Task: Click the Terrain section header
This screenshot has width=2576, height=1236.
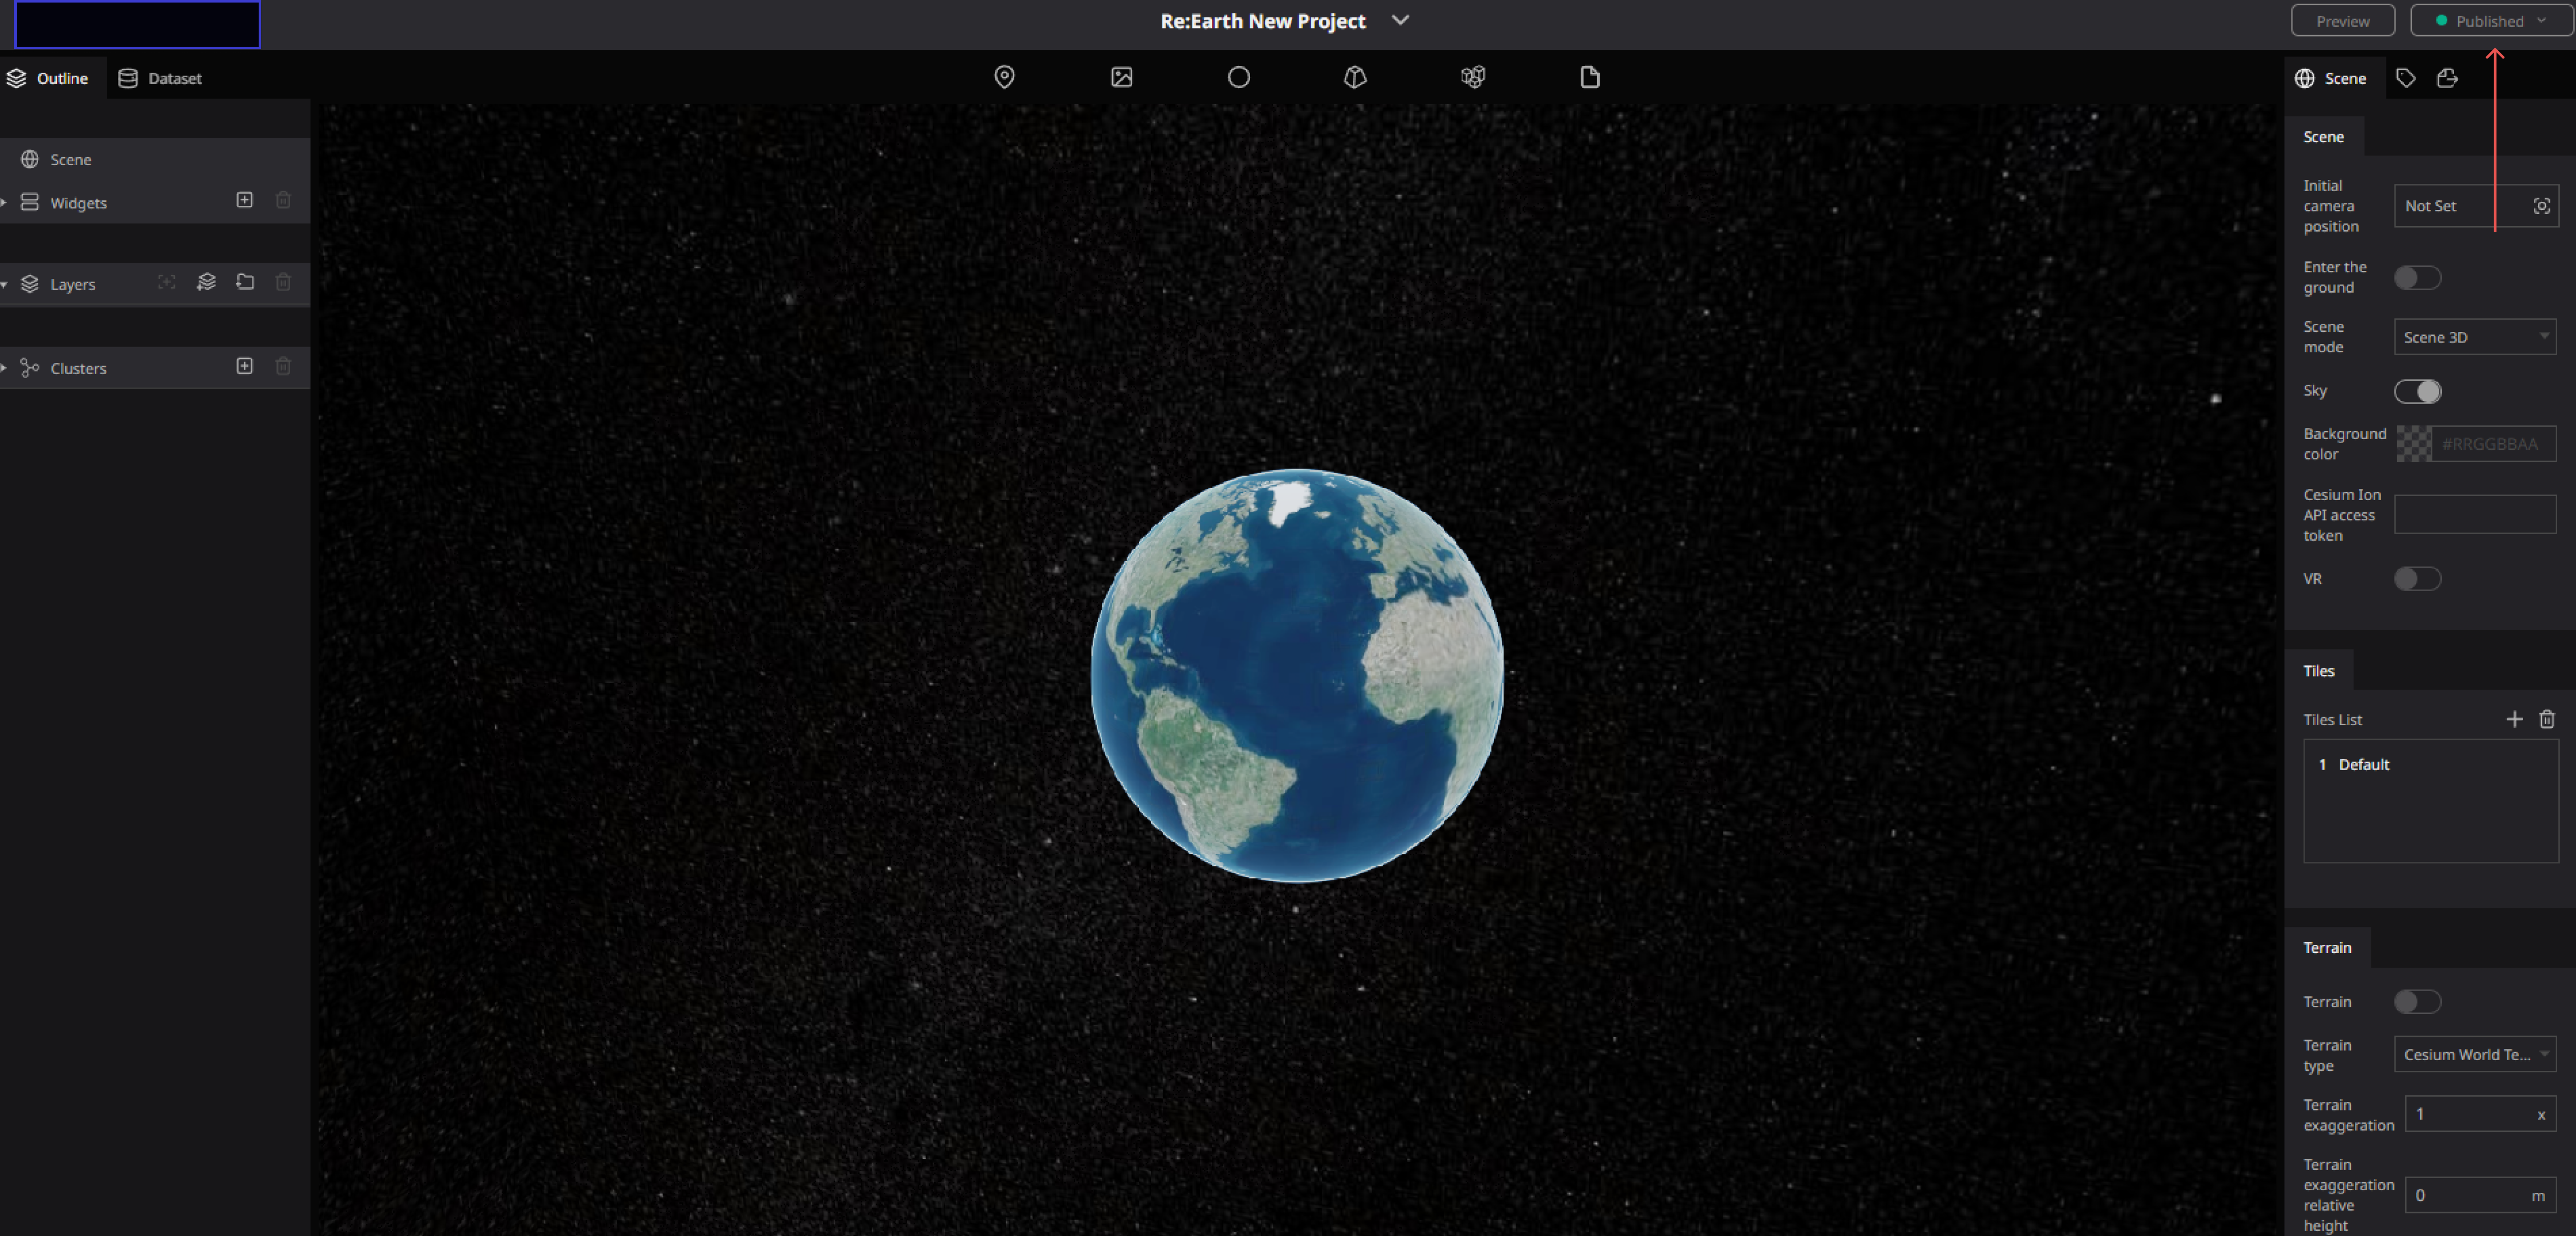Action: (2327, 947)
